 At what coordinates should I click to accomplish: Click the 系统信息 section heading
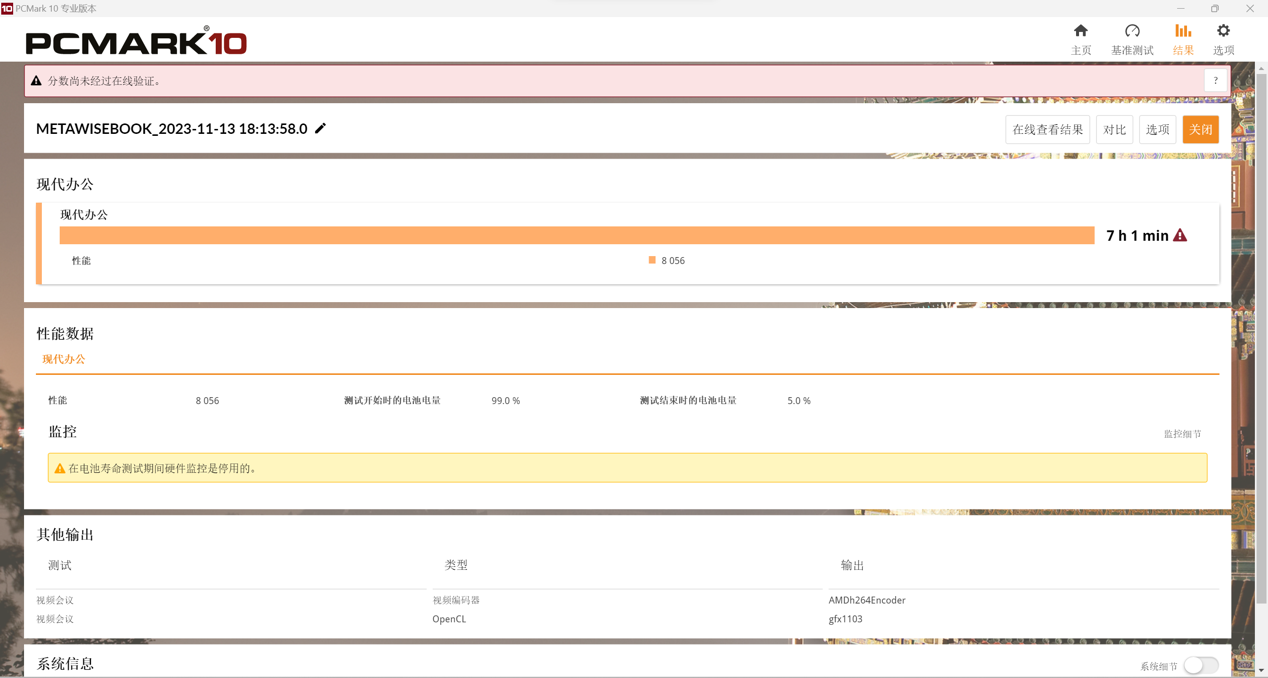coord(65,664)
